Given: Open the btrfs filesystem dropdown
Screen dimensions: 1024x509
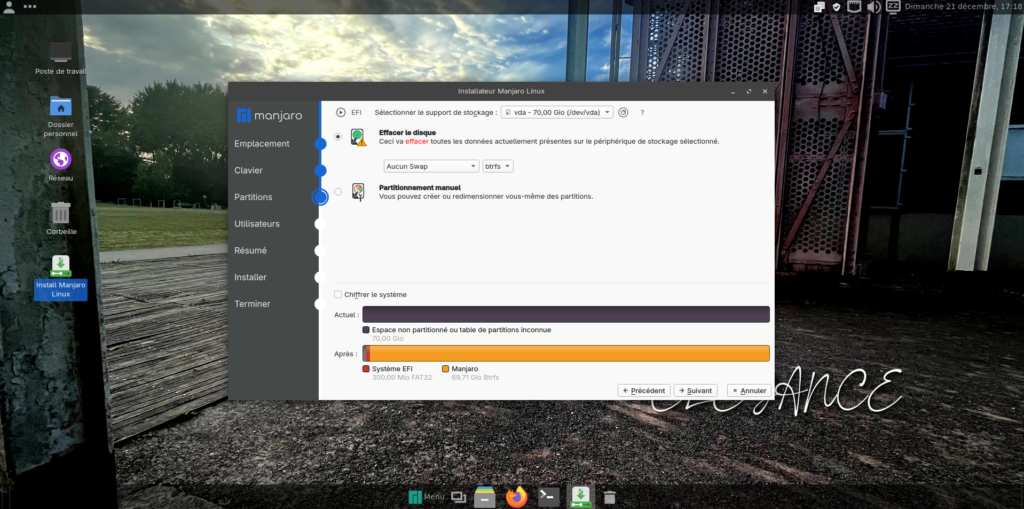Looking at the screenshot, I should click(x=498, y=167).
